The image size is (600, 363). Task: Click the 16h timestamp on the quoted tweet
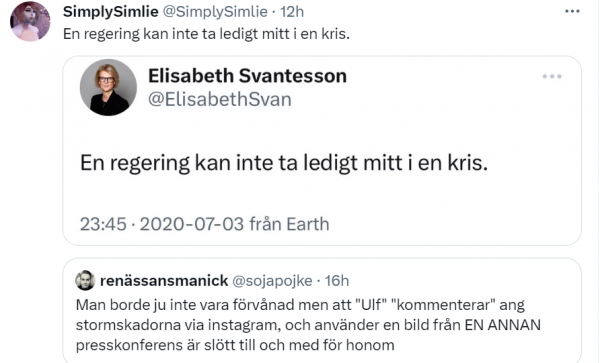tap(337, 281)
